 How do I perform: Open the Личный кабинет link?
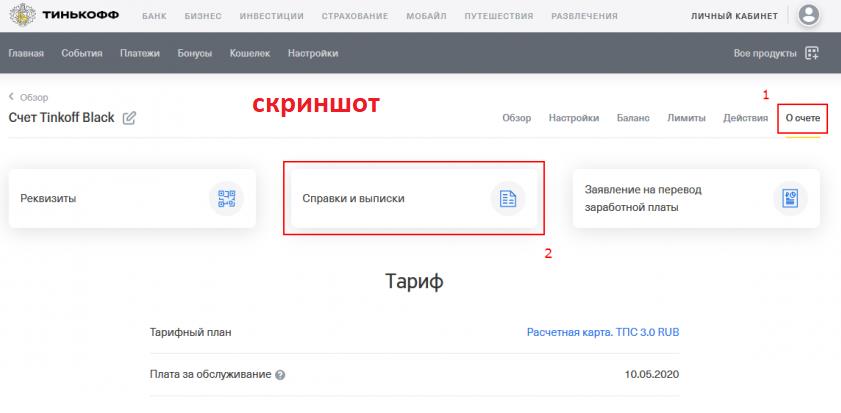[x=734, y=16]
